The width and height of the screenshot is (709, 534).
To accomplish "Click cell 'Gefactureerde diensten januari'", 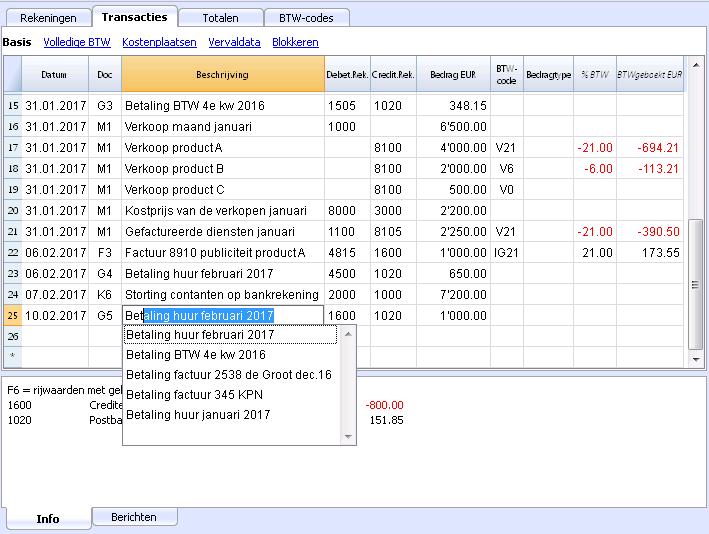I will tap(223, 232).
